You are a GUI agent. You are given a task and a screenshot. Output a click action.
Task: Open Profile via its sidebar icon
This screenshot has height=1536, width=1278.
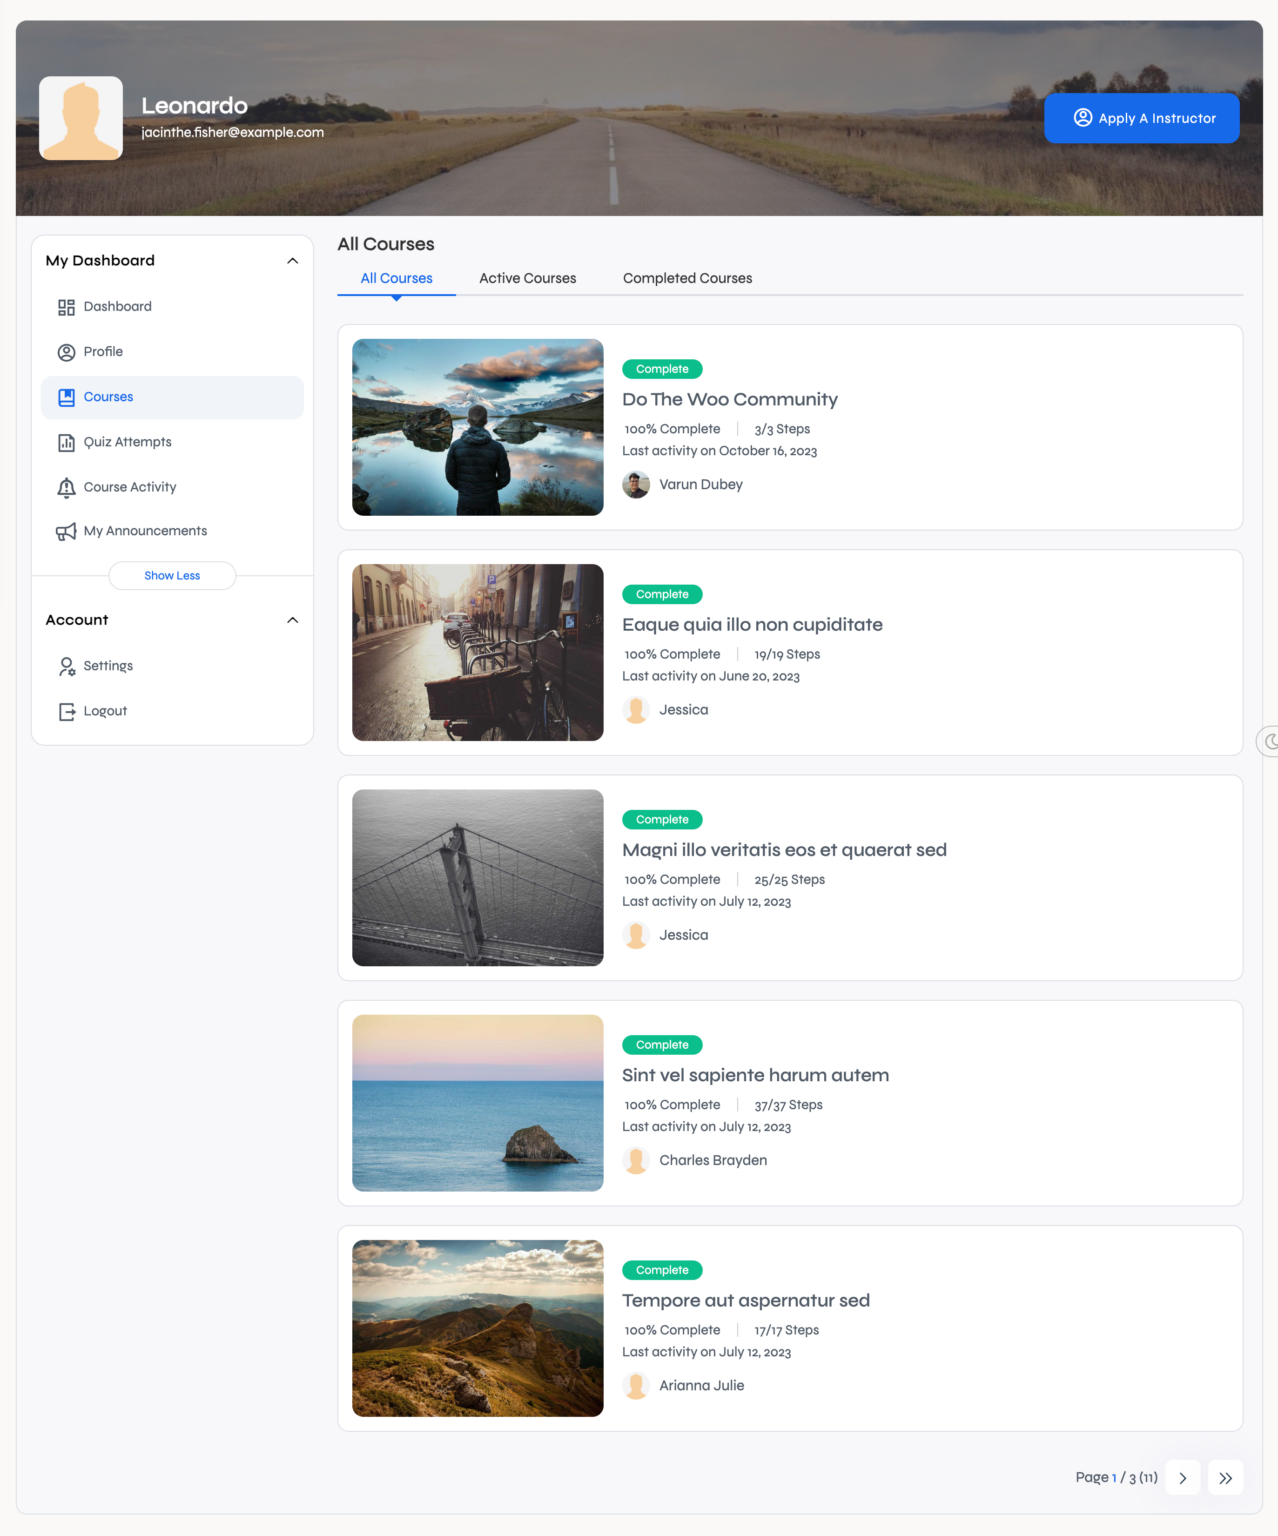[x=66, y=352]
